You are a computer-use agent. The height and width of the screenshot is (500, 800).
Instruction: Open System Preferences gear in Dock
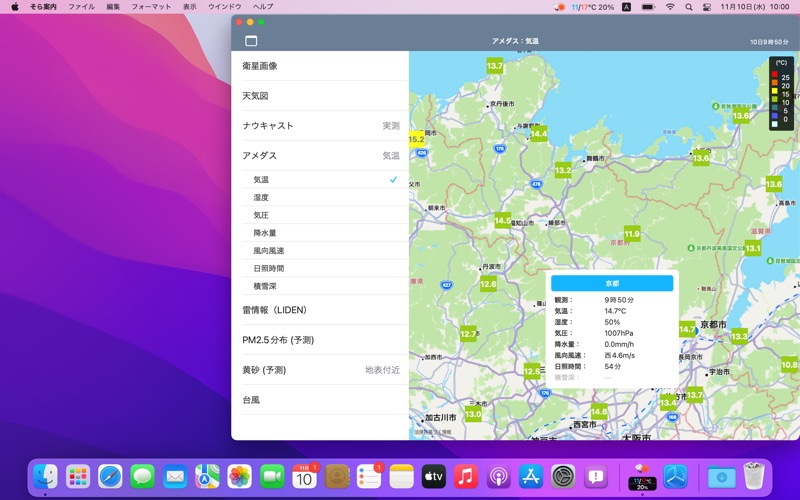[x=563, y=477]
